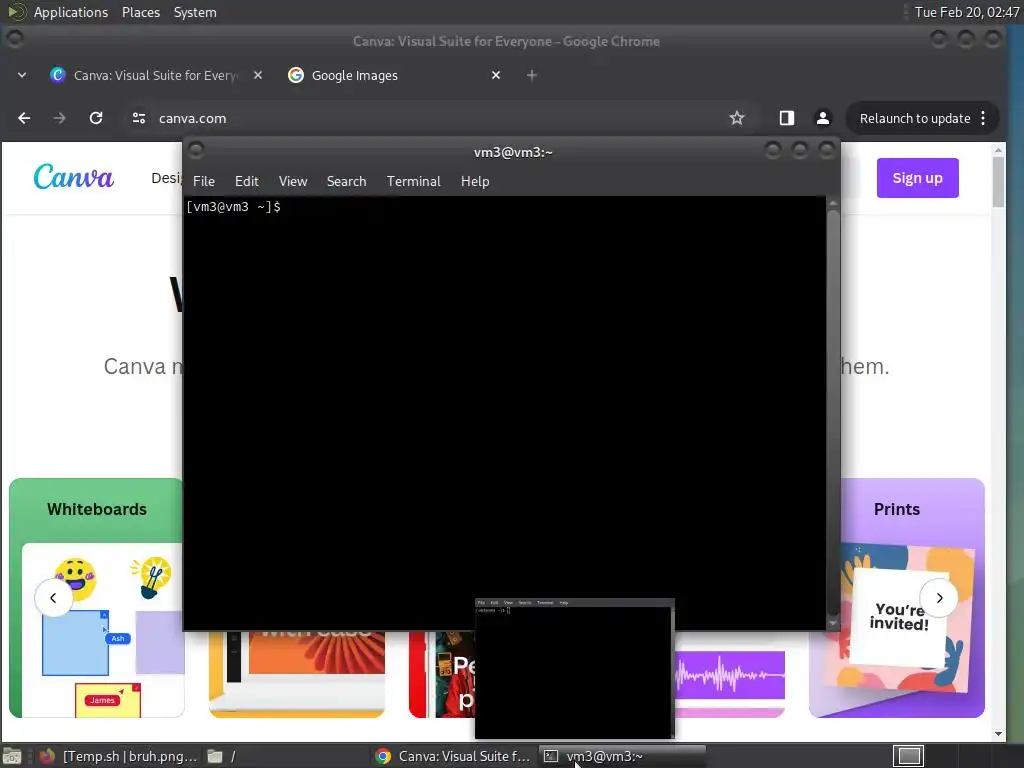Open Chrome three-dot menu
This screenshot has height=768, width=1024.
(984, 118)
